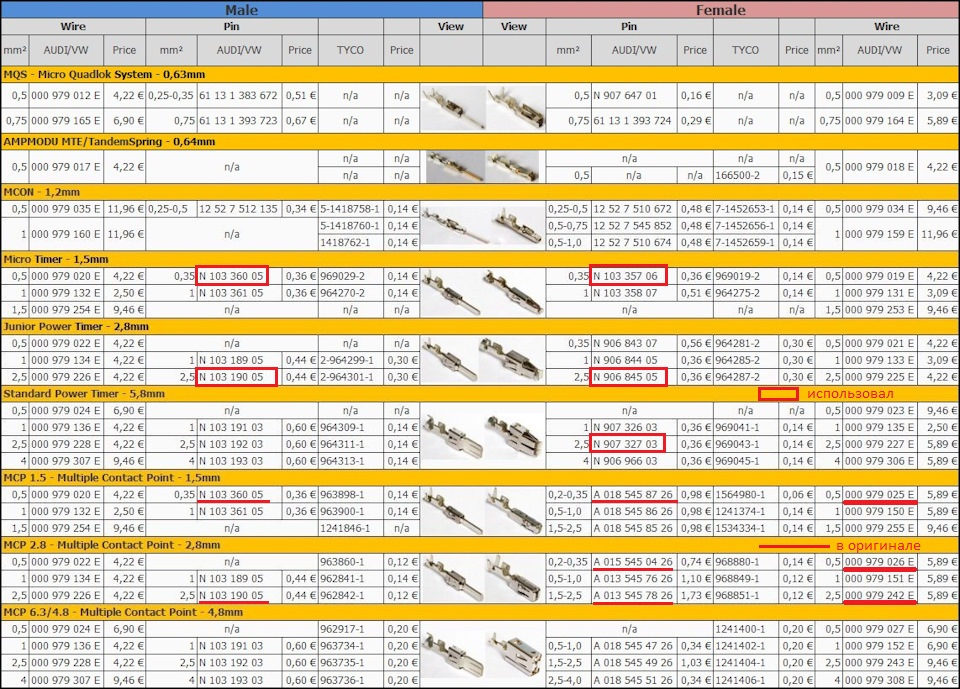Click wire number 000 979 018 E
This screenshot has height=689, width=960.
pyautogui.click(x=879, y=167)
